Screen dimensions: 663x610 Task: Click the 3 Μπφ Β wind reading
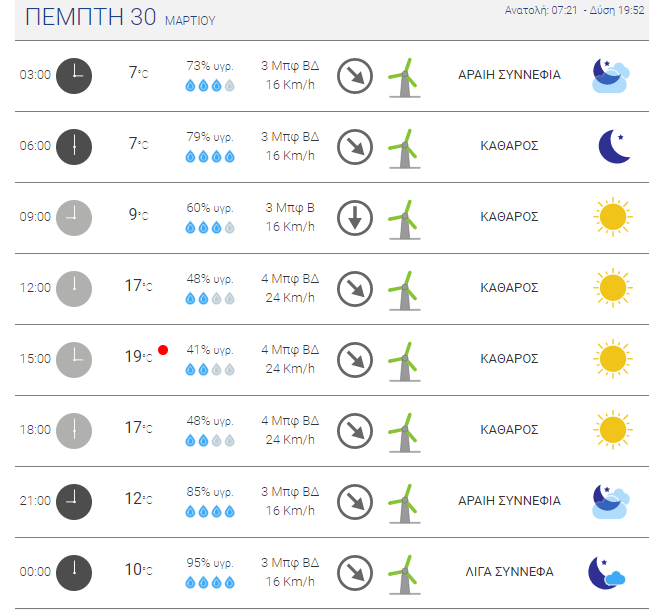point(290,208)
